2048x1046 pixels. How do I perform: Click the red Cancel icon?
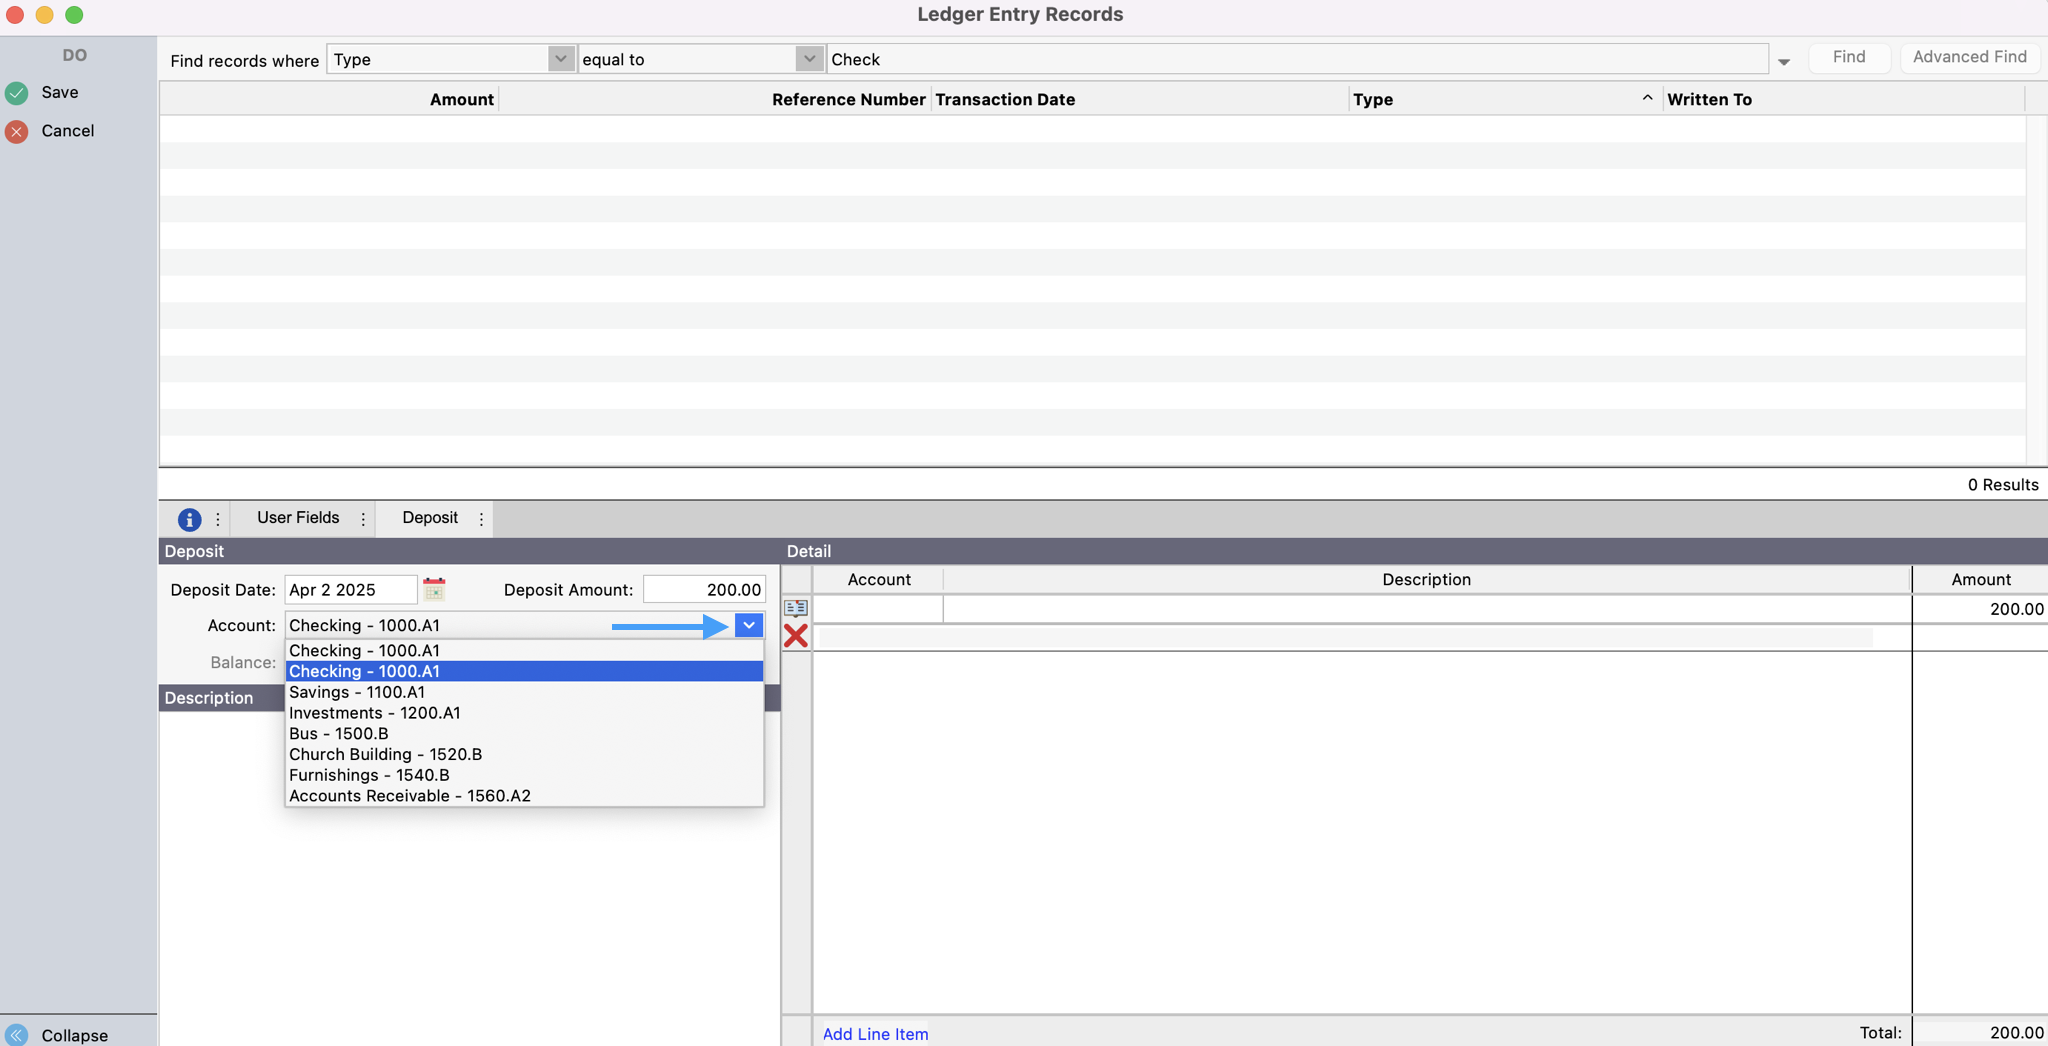click(17, 132)
